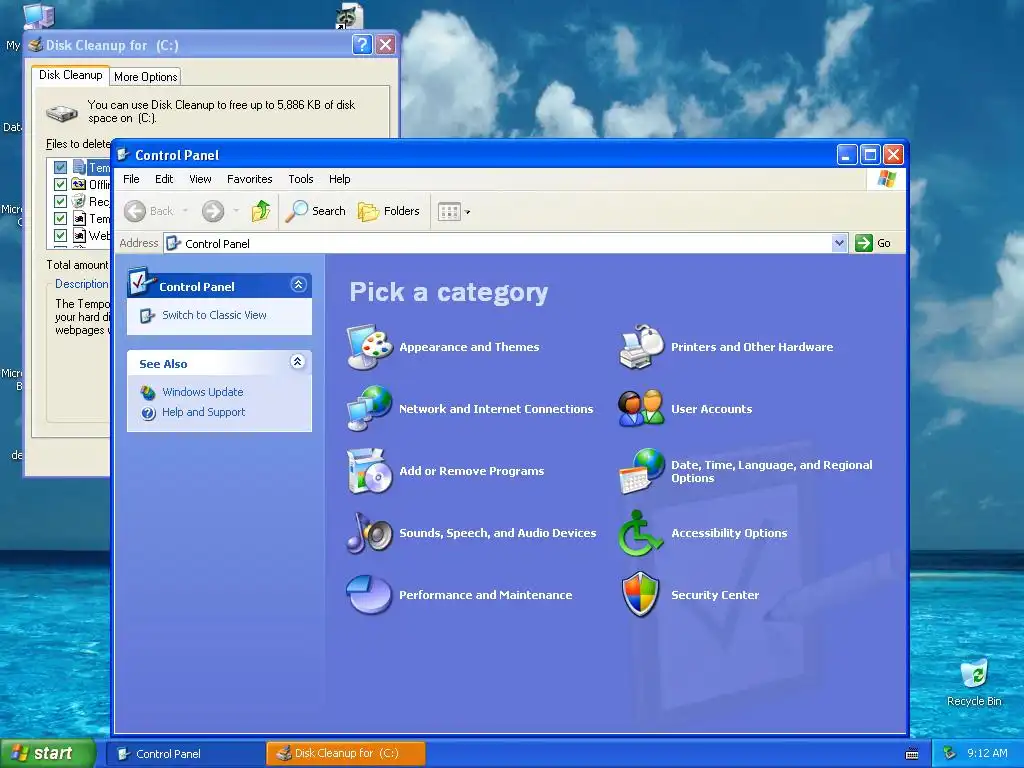This screenshot has height=768, width=1024.
Task: Click the User Accounts link text
Action: click(712, 409)
